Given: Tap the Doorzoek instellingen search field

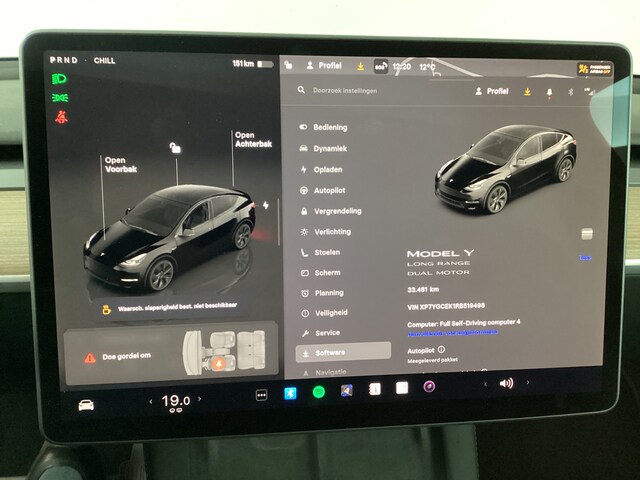Looking at the screenshot, I should click(370, 90).
